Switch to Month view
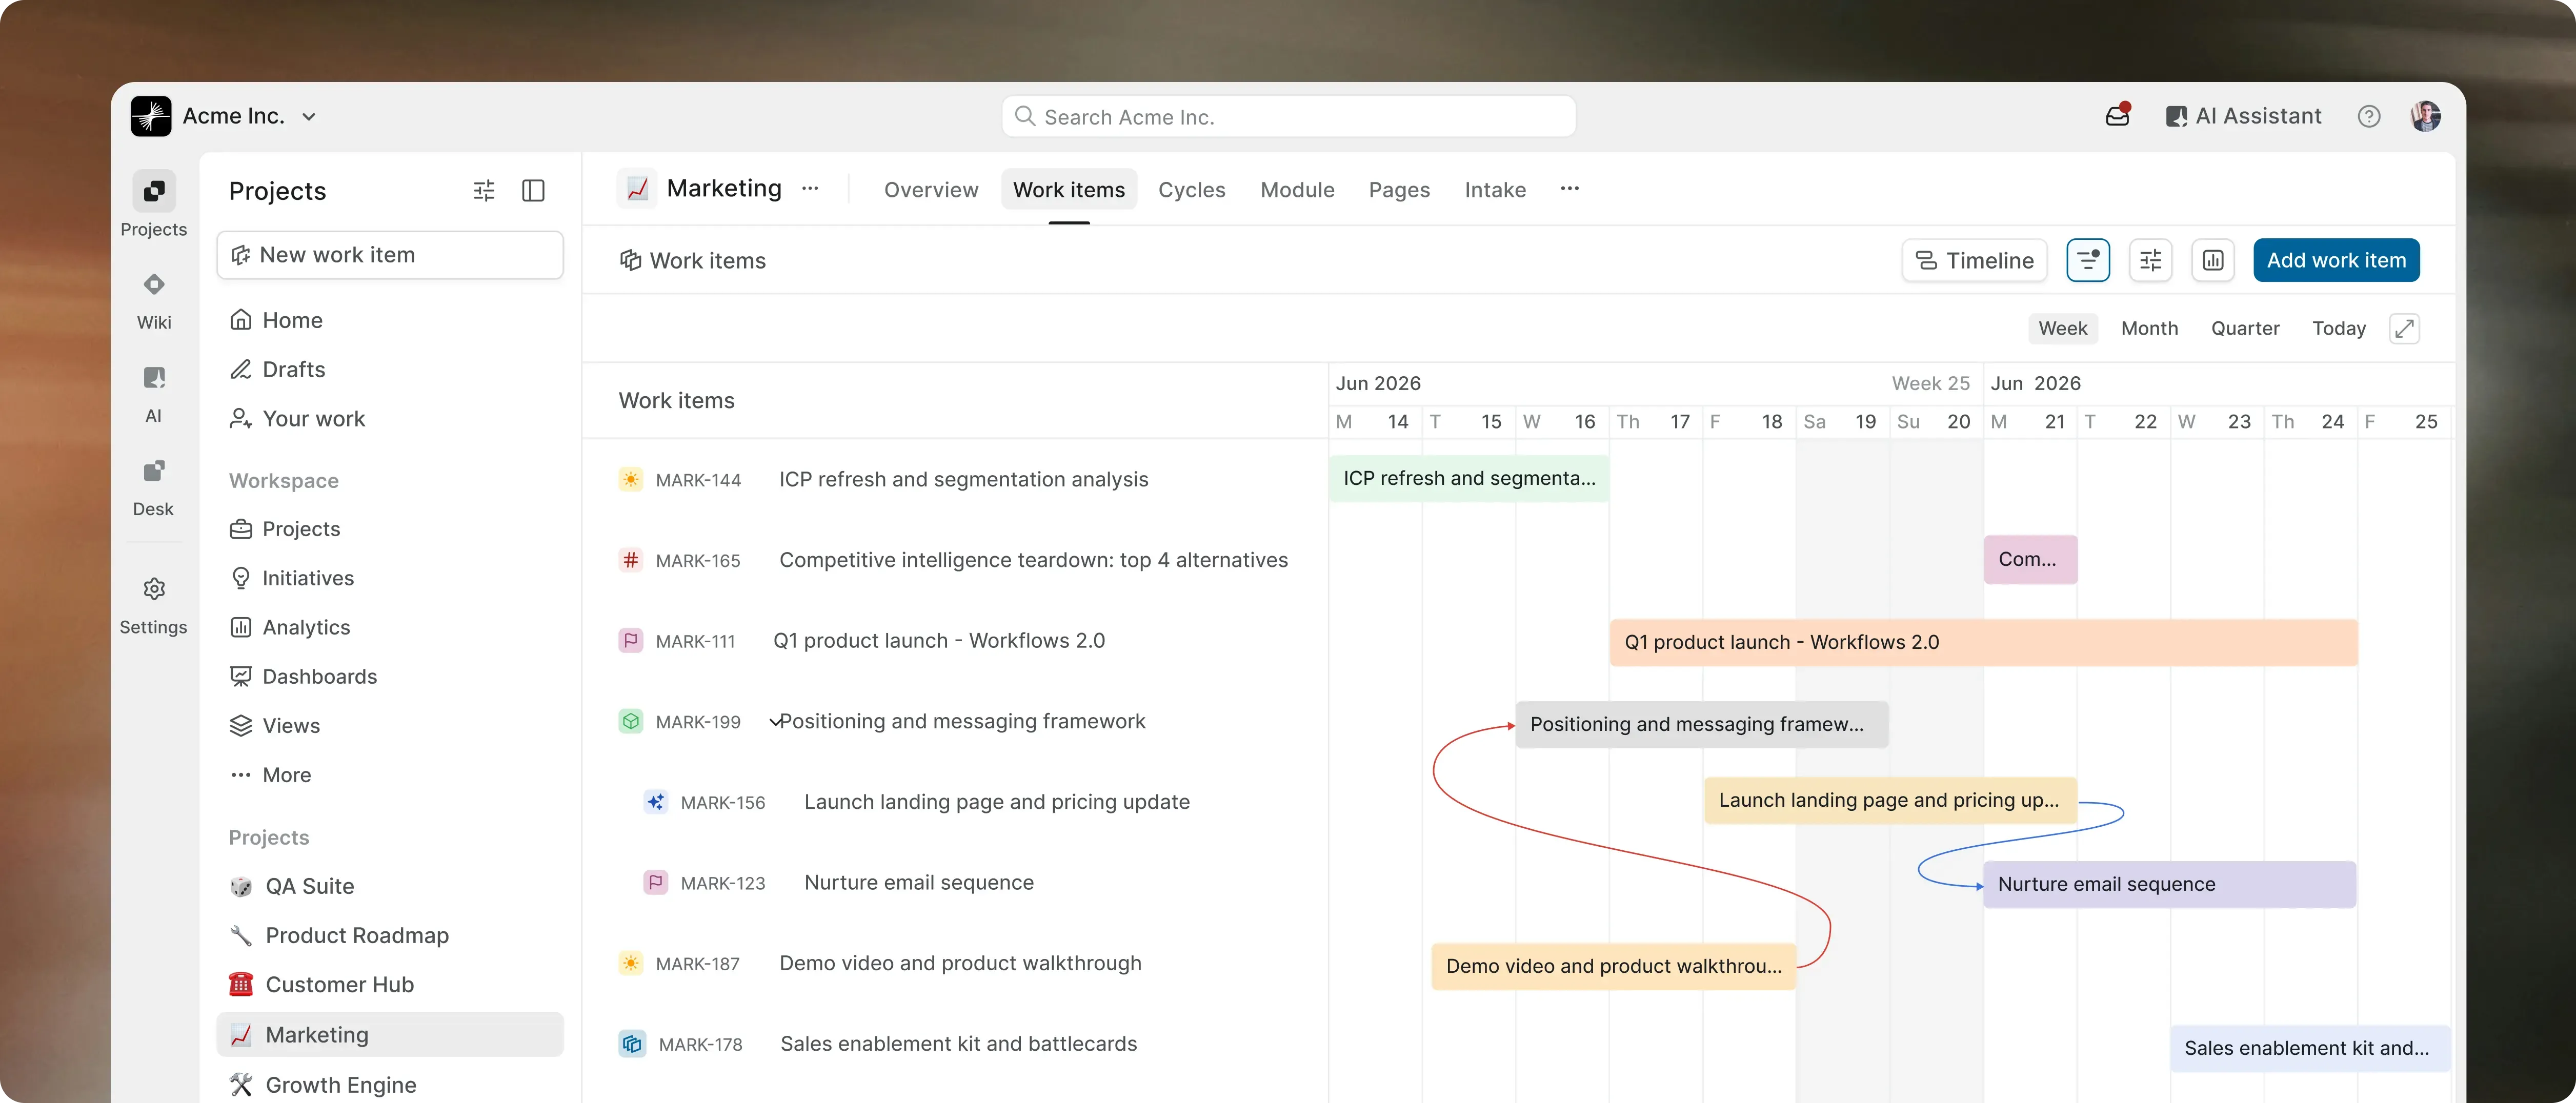The width and height of the screenshot is (2576, 1103). (x=2149, y=328)
